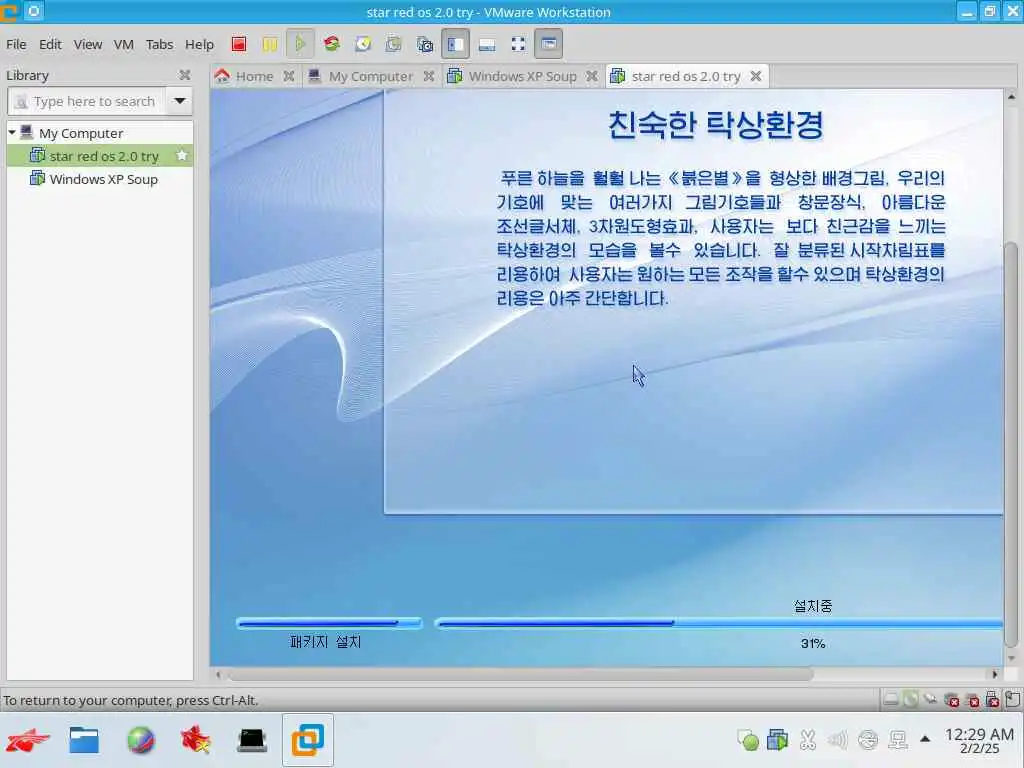The image size is (1024, 768).
Task: Toggle the show library sidebar icon
Action: tap(455, 44)
